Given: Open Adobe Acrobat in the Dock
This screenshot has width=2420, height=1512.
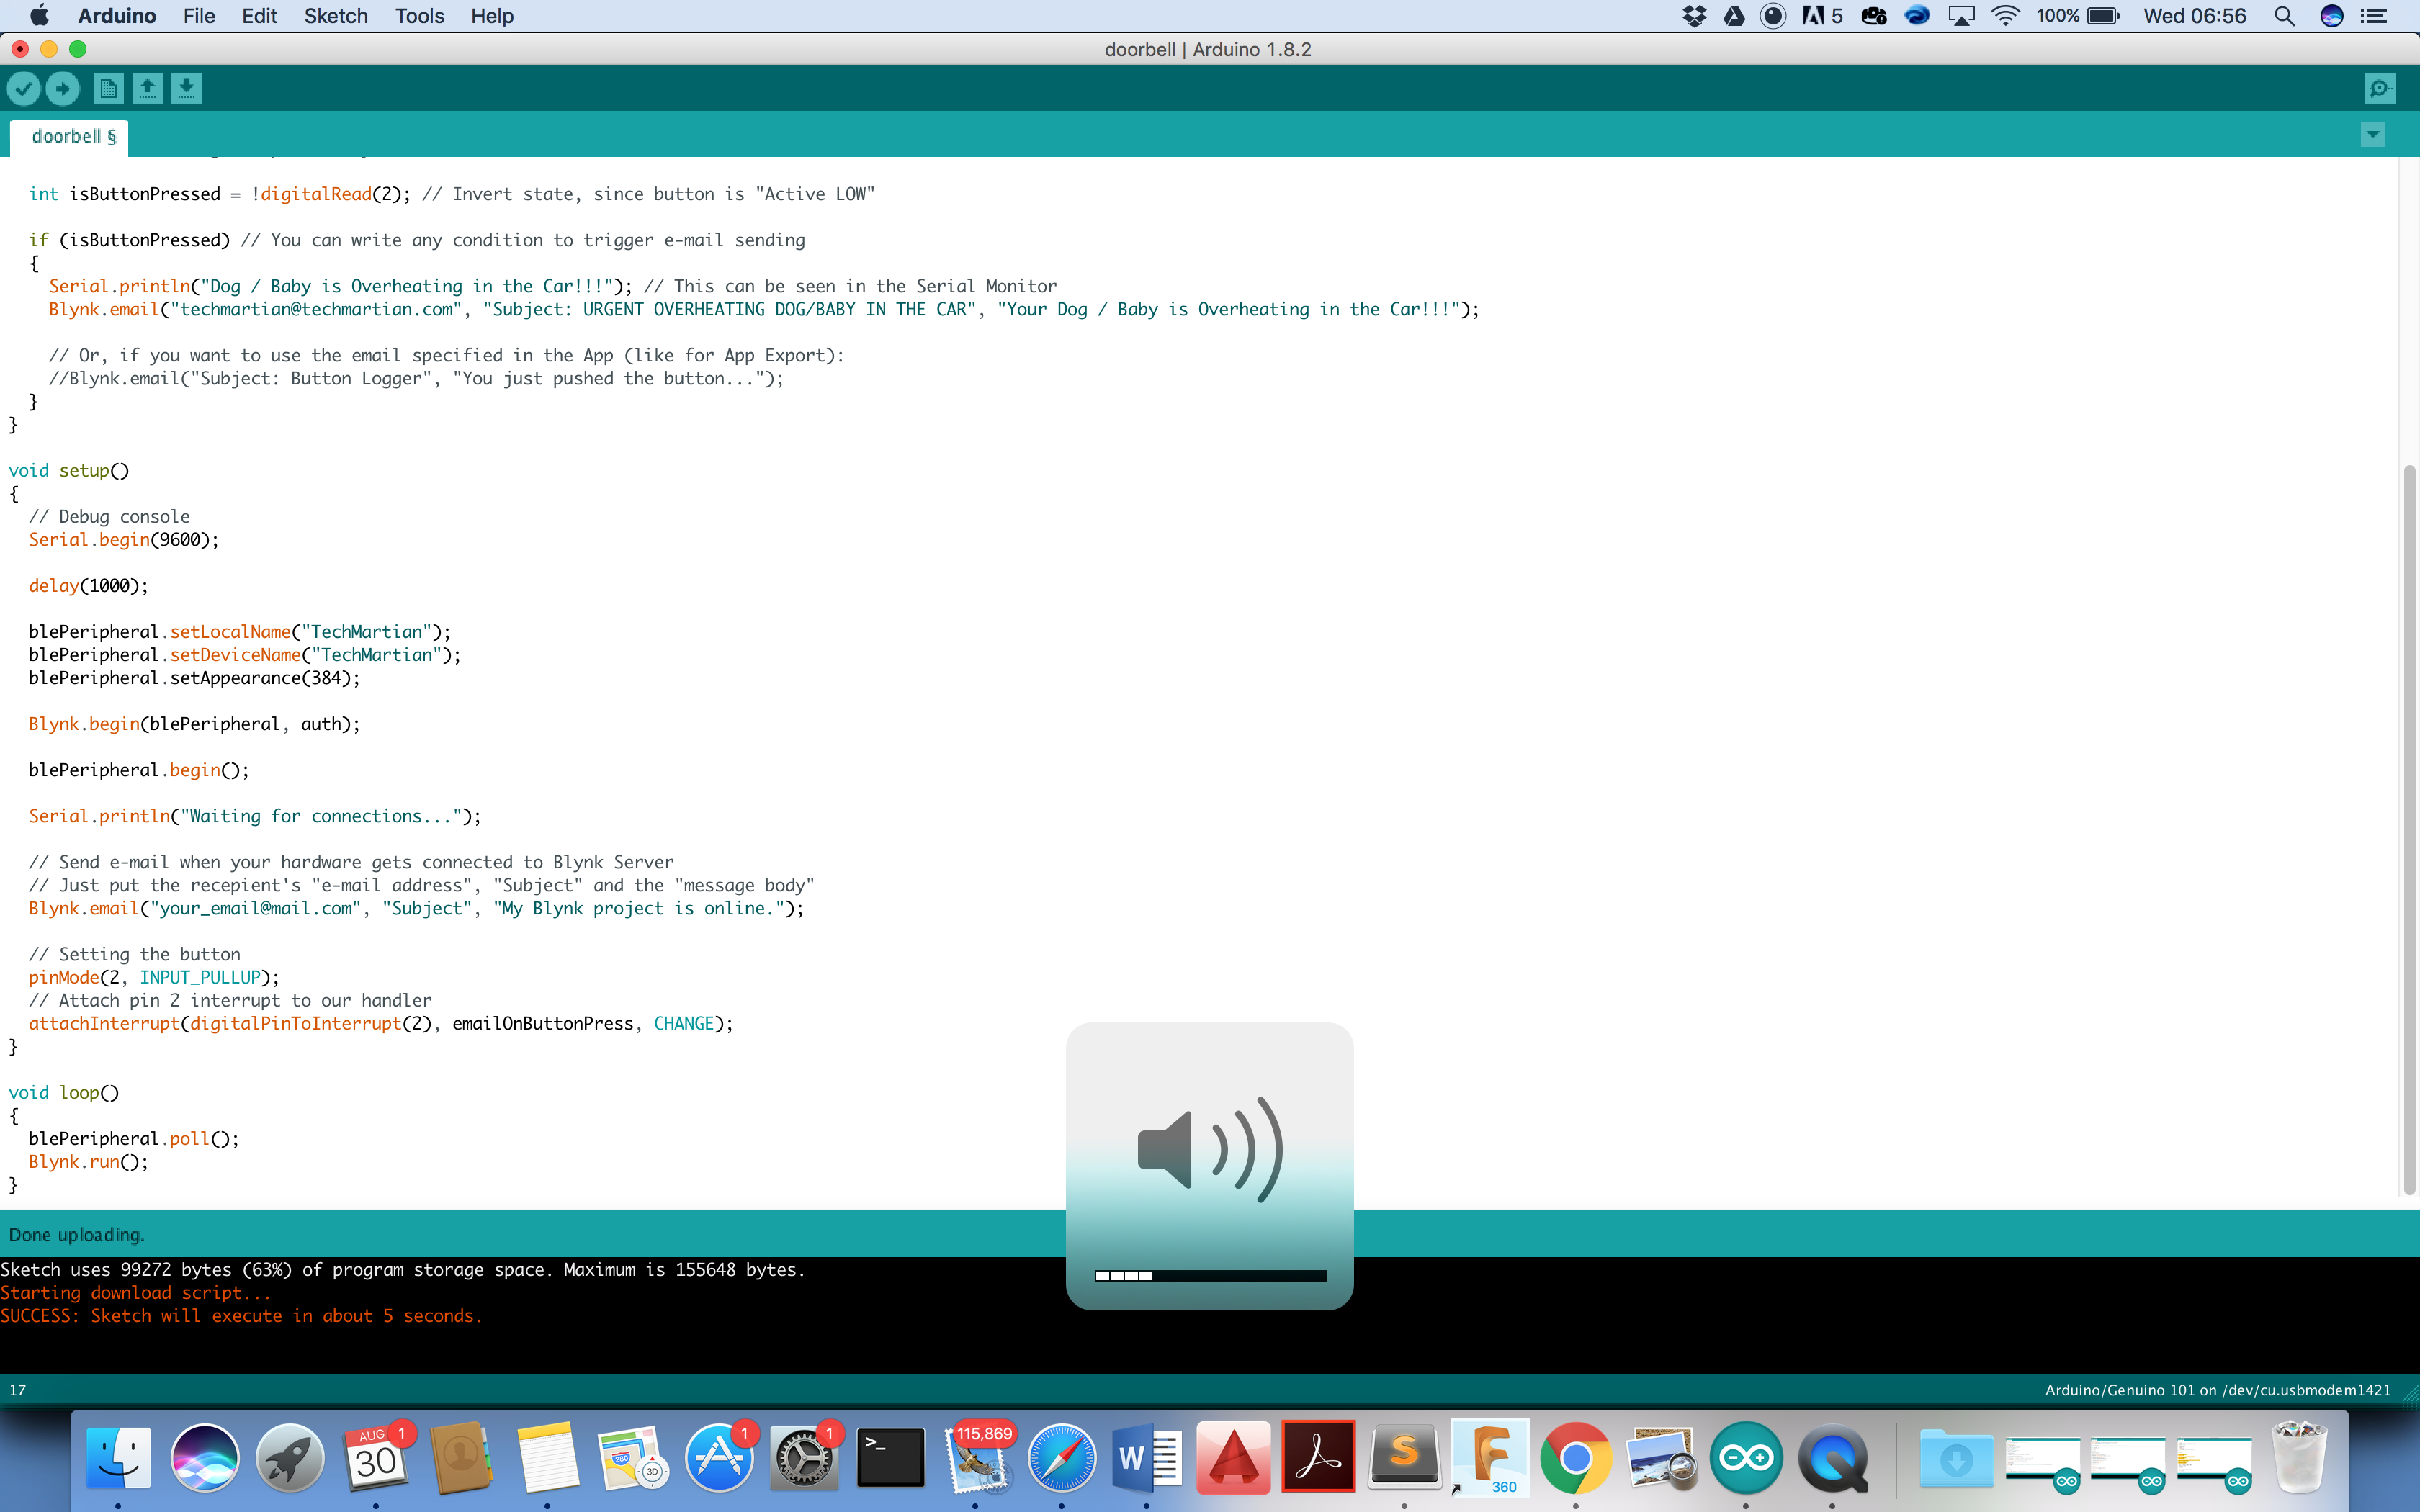Looking at the screenshot, I should [x=1318, y=1457].
